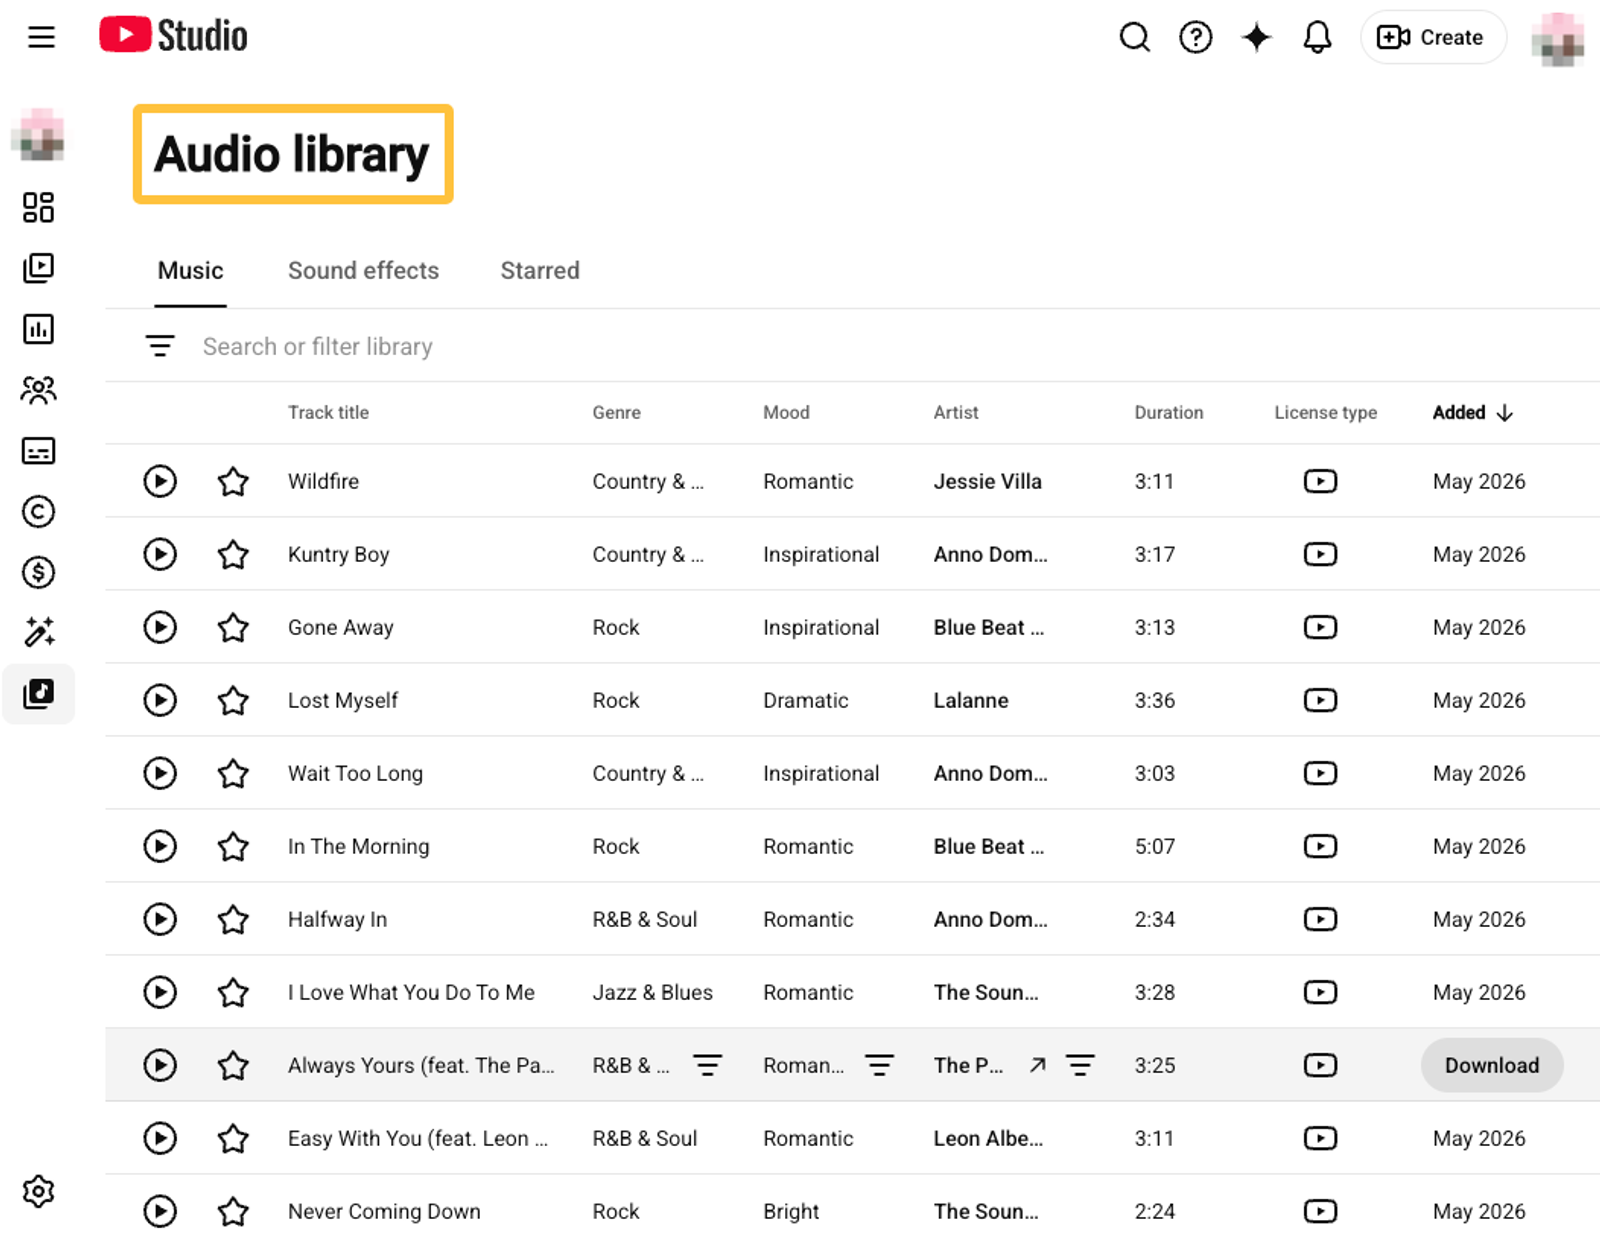Click the Search or filter library field
1600x1235 pixels.
pos(318,346)
